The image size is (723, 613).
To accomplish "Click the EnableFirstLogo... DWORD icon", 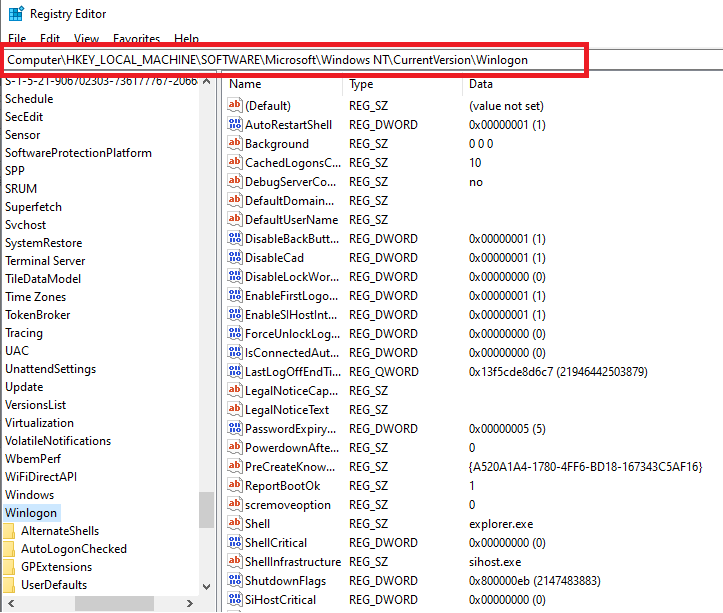I will (x=235, y=296).
